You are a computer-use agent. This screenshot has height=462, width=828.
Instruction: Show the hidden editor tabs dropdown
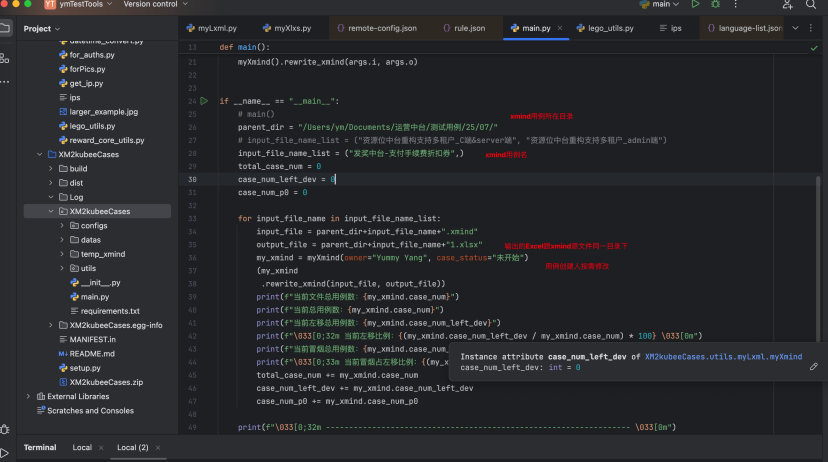point(795,28)
